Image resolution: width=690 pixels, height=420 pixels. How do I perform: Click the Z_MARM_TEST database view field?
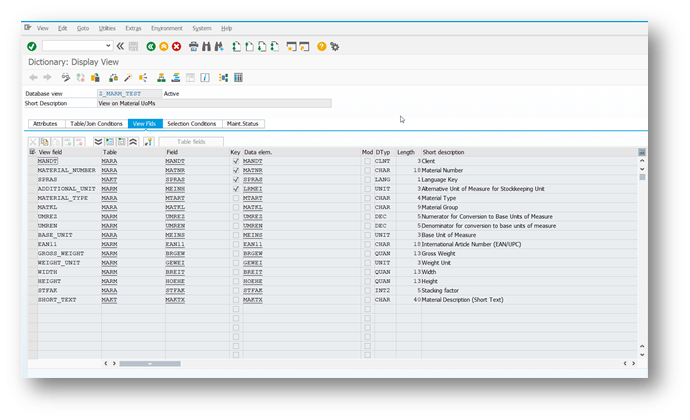click(x=129, y=94)
